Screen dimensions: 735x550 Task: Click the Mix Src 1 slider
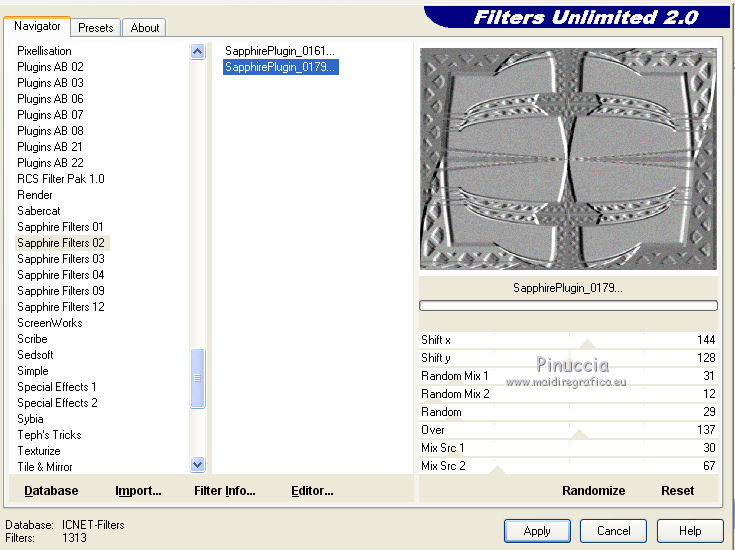pyautogui.click(x=568, y=448)
